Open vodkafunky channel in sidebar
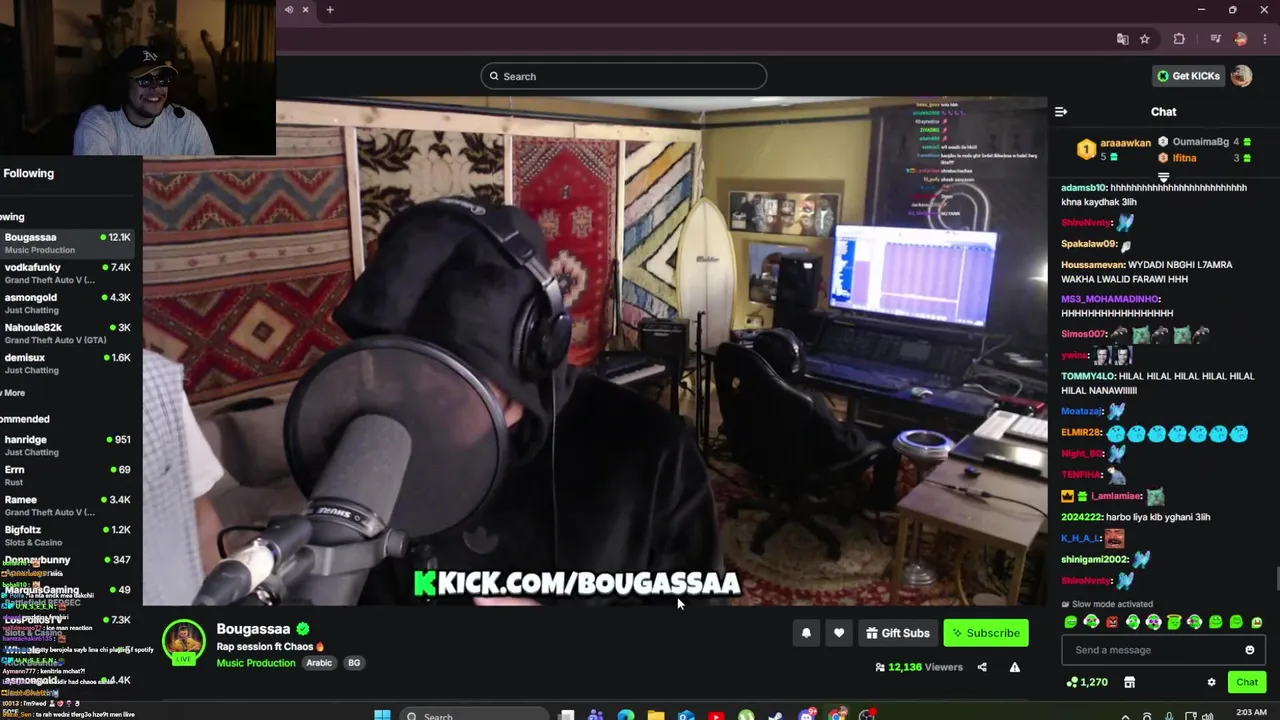 pos(67,273)
